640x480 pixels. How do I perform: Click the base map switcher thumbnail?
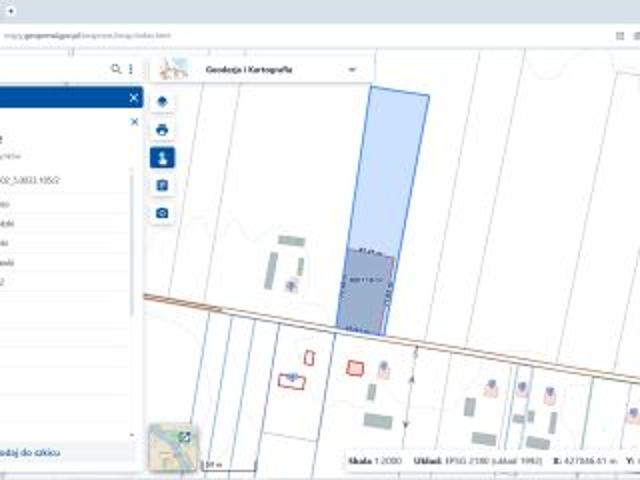tap(172, 447)
